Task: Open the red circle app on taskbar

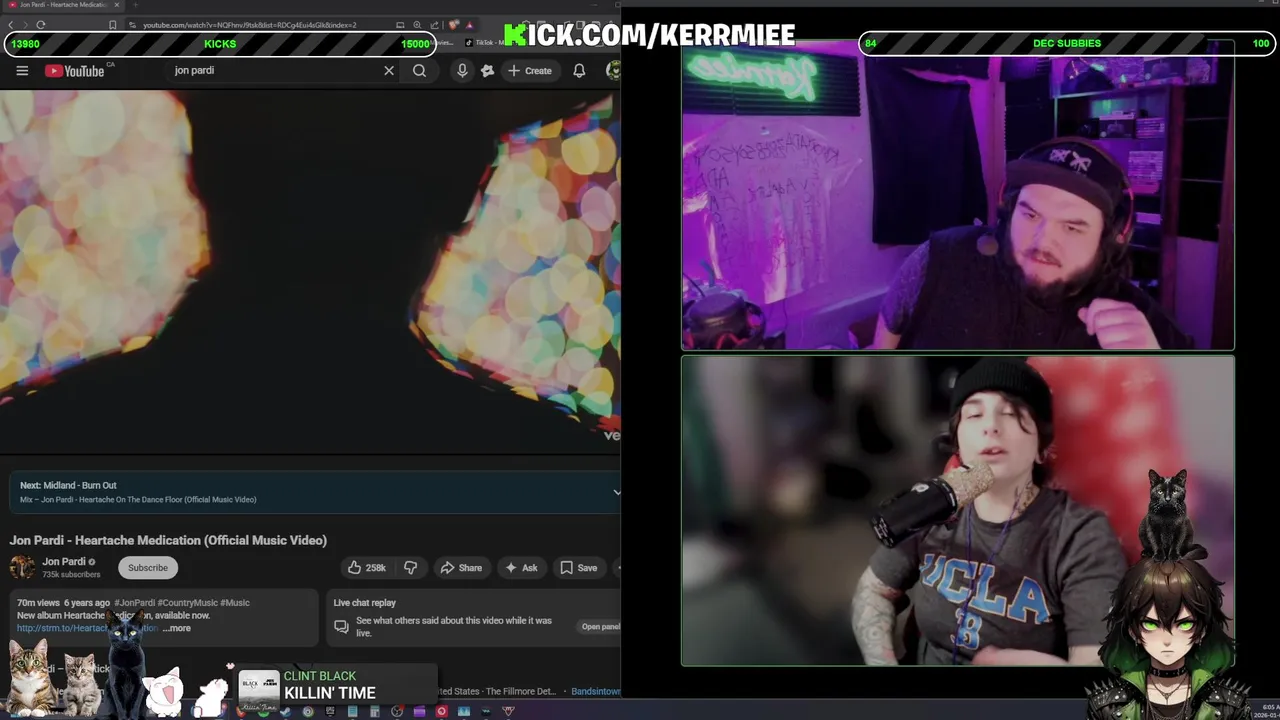Action: click(441, 712)
